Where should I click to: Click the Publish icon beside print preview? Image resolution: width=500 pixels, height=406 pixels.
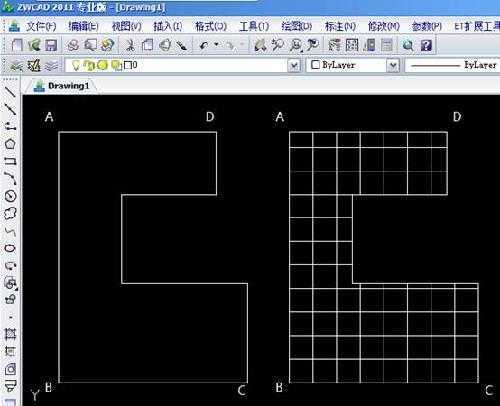click(x=107, y=45)
